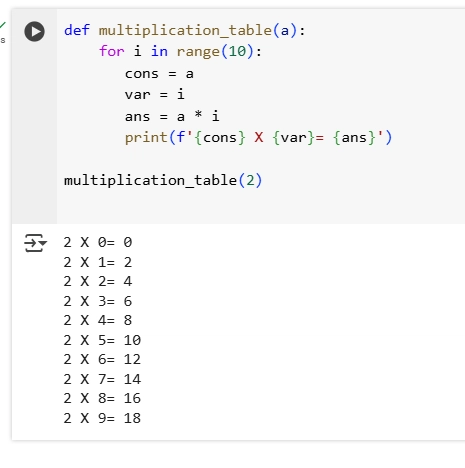Open the cell output actions icon
465x468 pixels.
coord(35,243)
